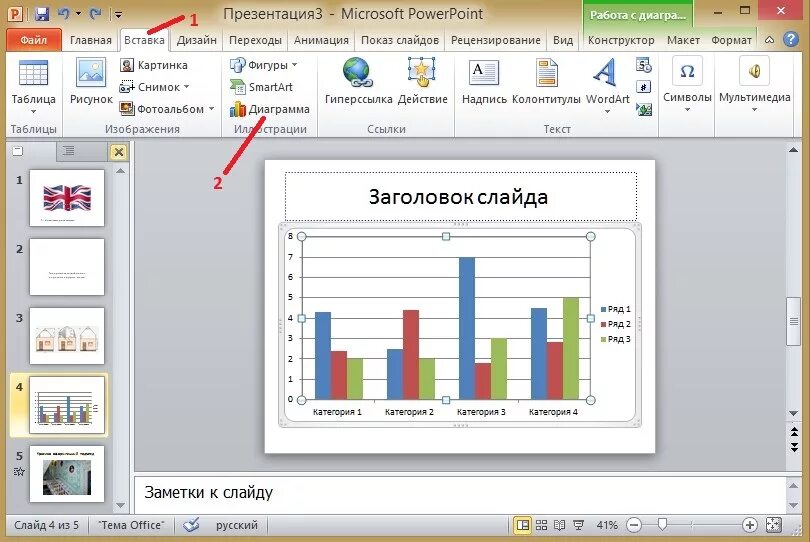Viewport: 810px width, 542px height.
Task: Insert slide number icon
Action: coord(644,87)
